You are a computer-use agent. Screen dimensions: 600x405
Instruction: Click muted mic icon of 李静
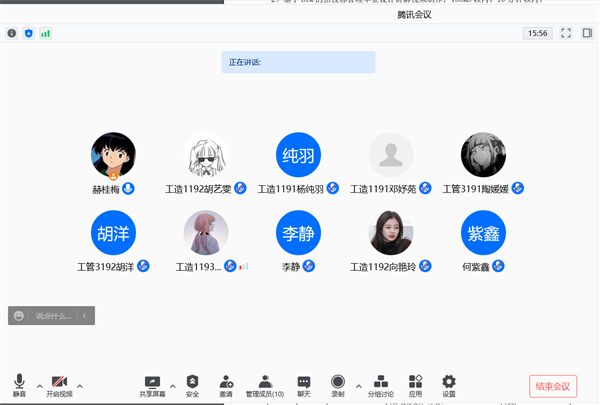pos(309,266)
